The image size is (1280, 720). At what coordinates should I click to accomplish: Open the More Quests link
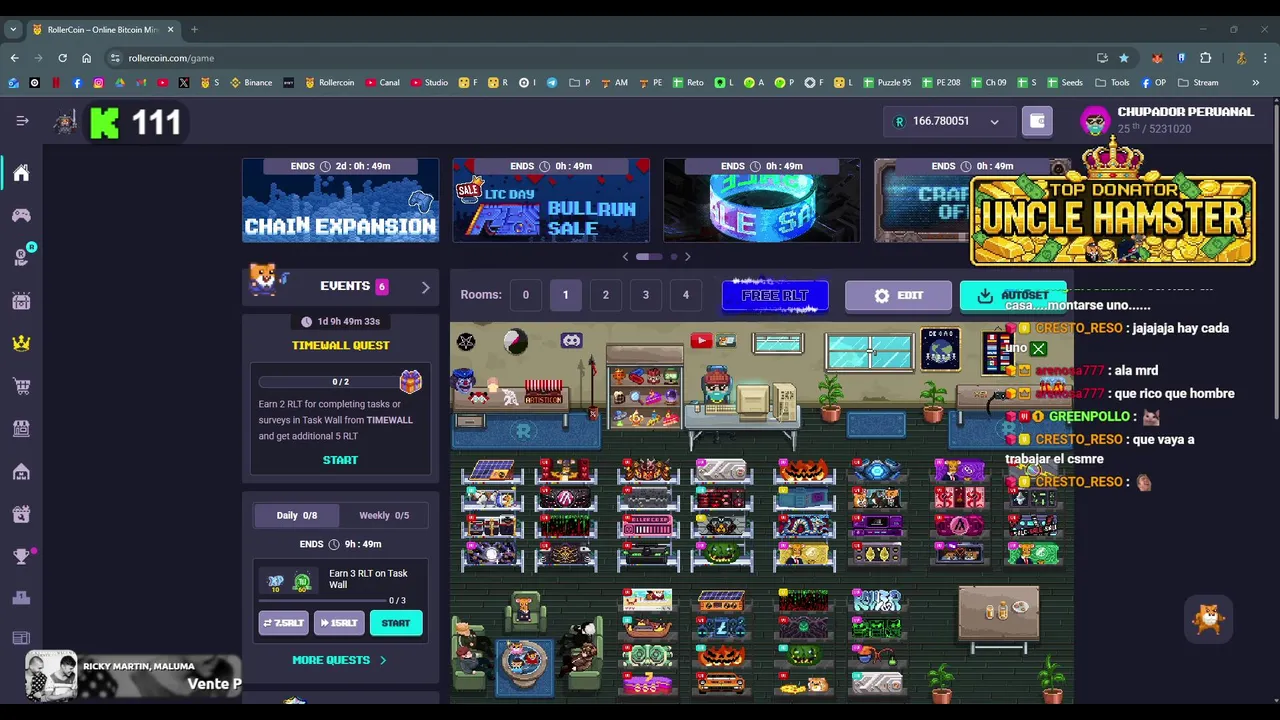(339, 660)
